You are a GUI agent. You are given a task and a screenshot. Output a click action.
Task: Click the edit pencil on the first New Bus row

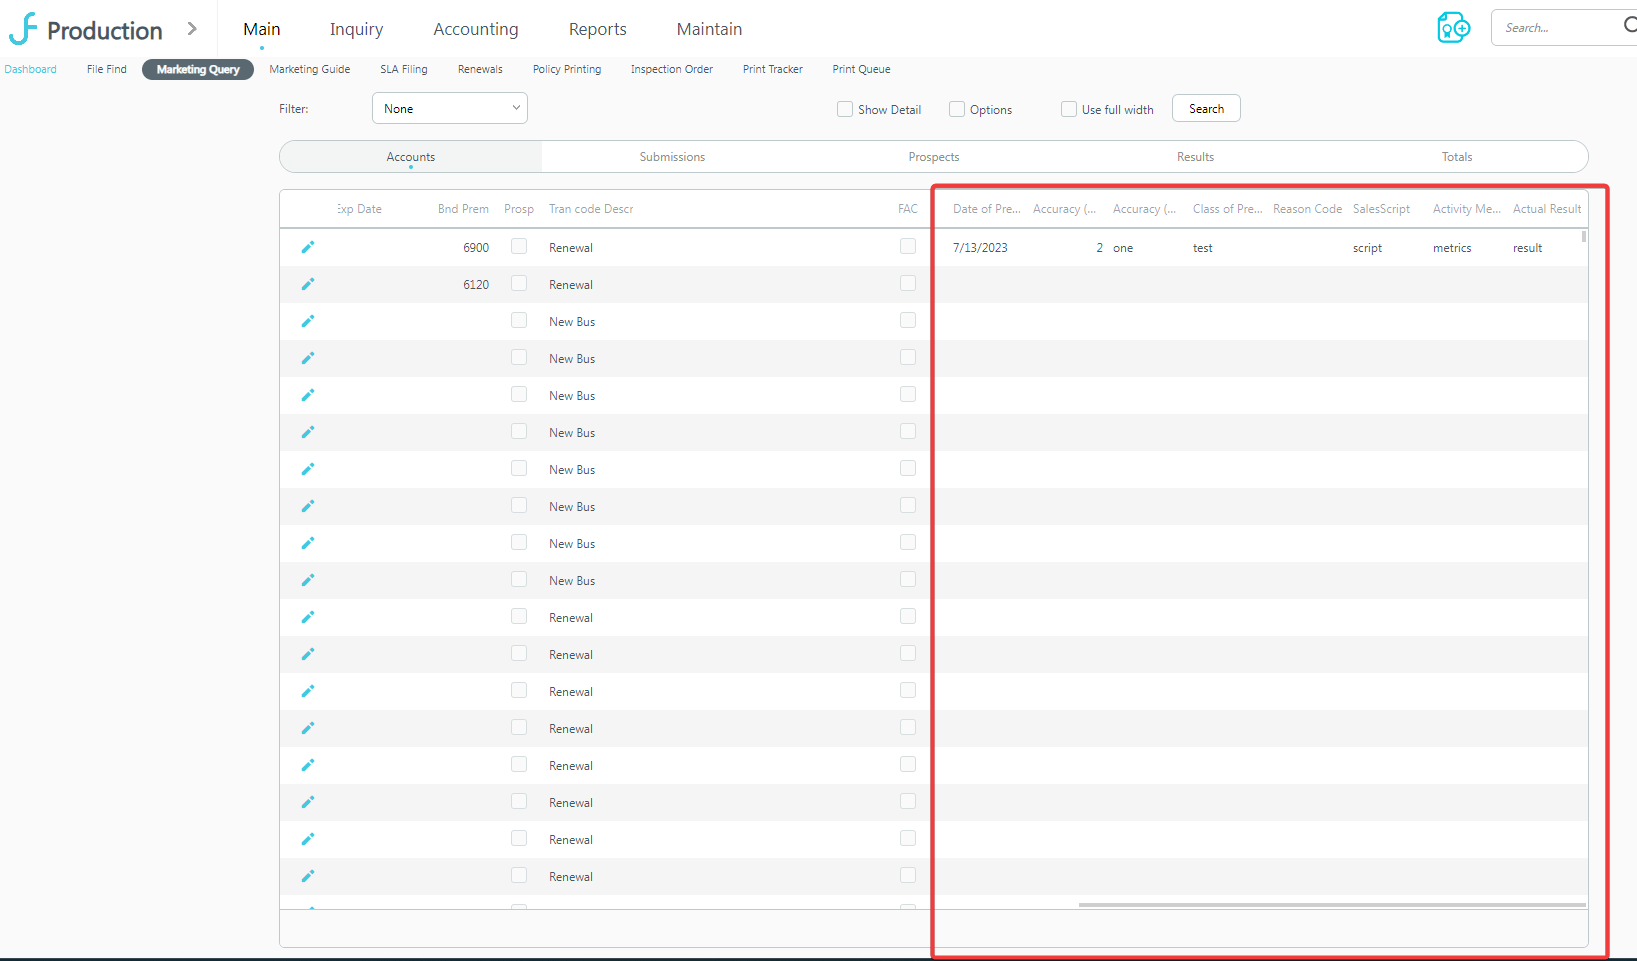(x=308, y=321)
